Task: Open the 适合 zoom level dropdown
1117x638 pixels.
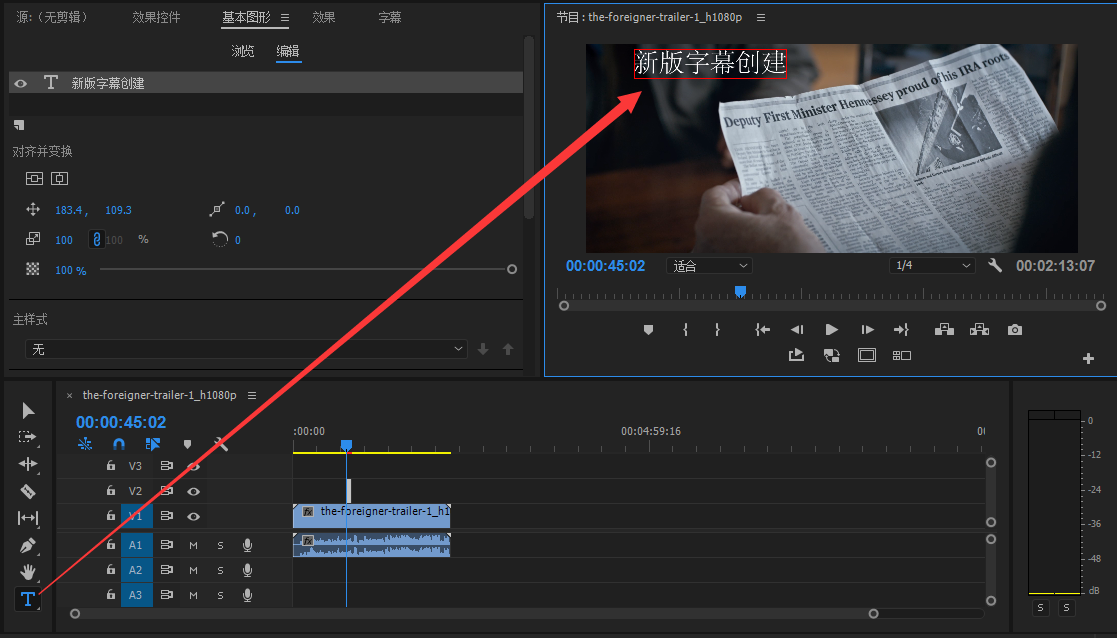Action: coord(710,266)
